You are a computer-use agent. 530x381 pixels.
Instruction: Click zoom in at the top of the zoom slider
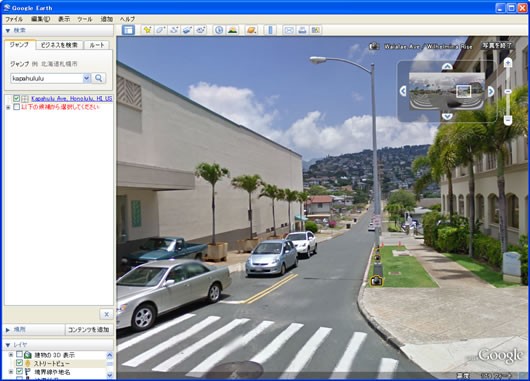coord(508,62)
